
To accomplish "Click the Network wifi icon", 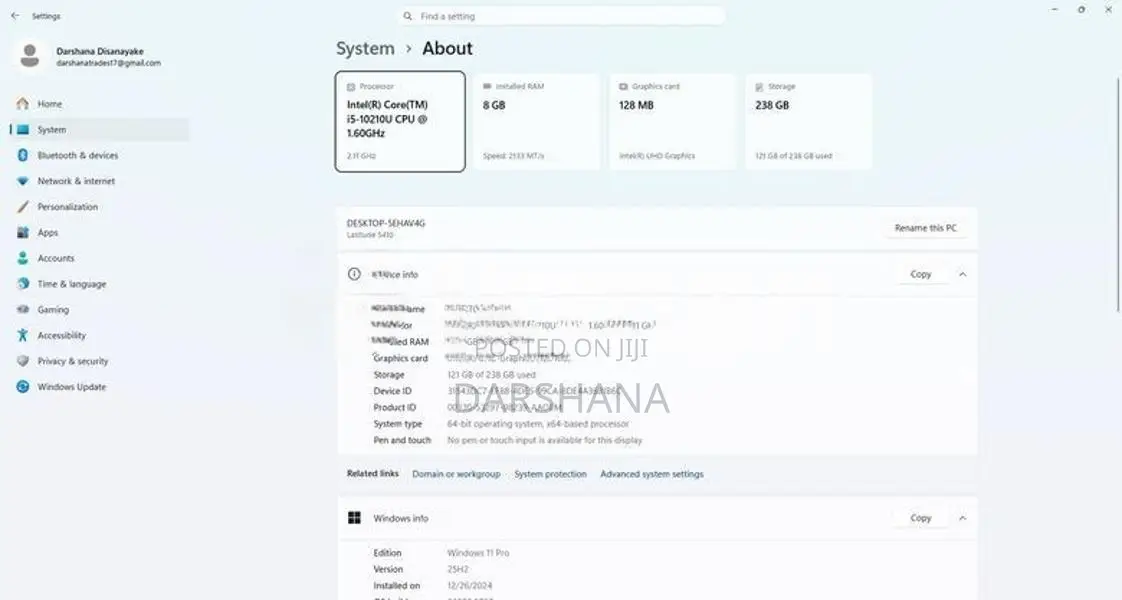I will pyautogui.click(x=23, y=181).
